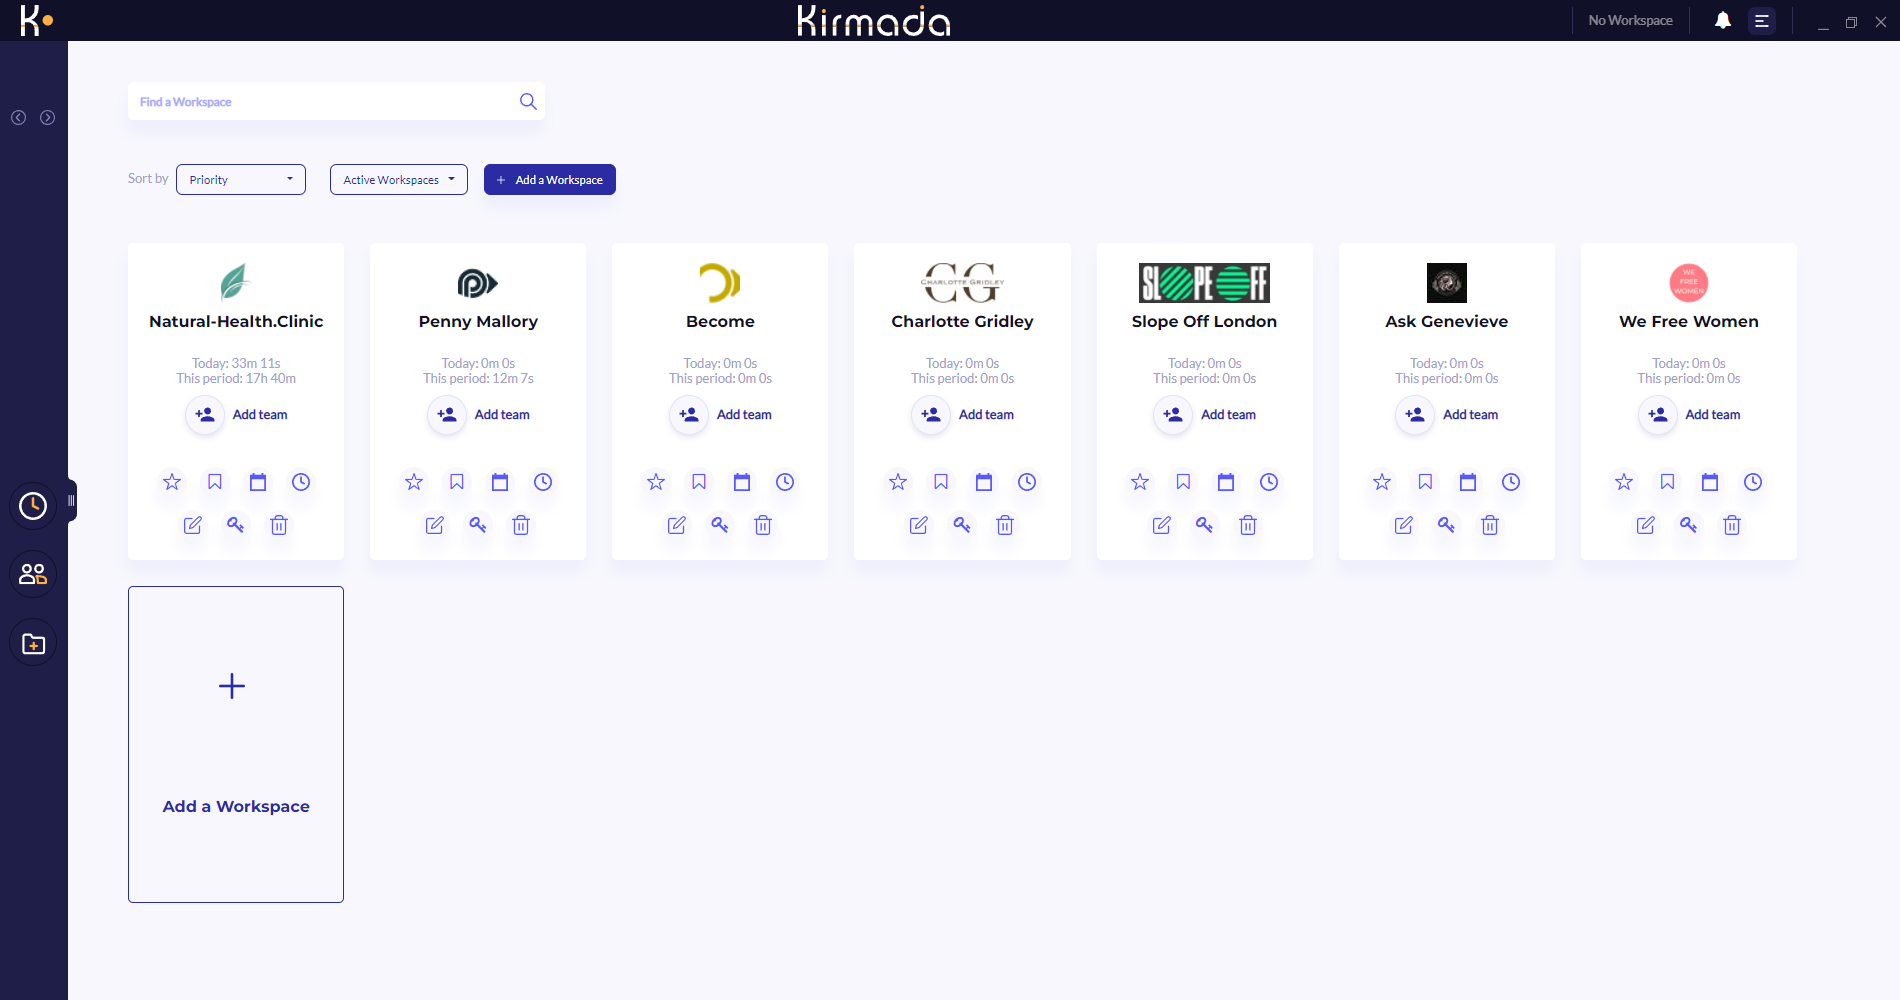Open the Priority sort dropdown
Viewport: 1900px width, 1000px height.
240,179
